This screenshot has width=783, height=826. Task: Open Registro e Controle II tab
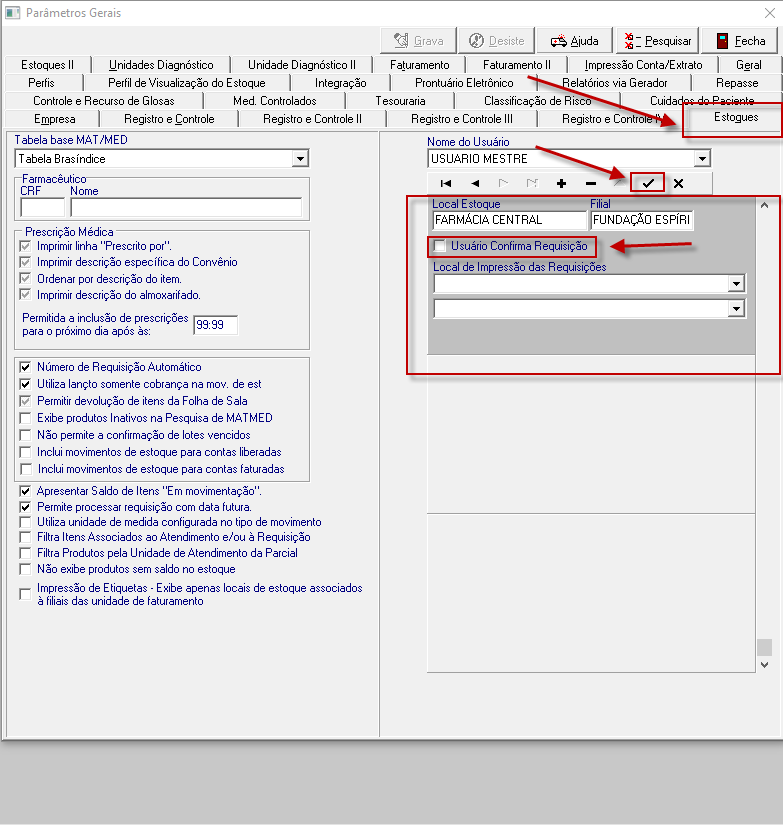(312, 119)
